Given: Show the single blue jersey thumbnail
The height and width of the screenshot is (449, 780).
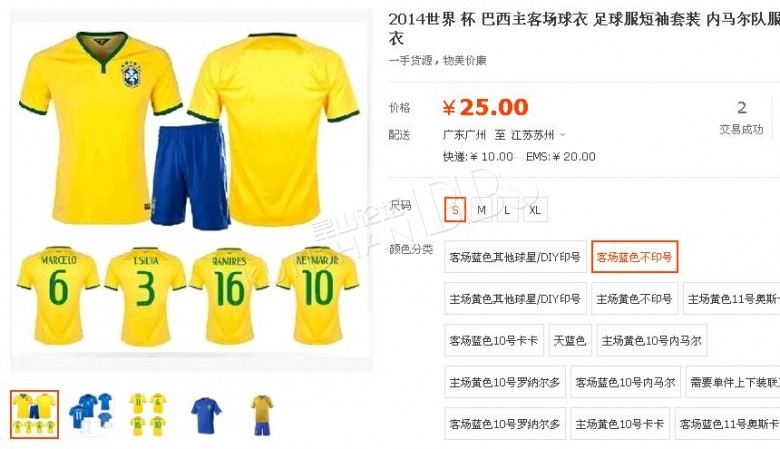Looking at the screenshot, I should tap(206, 414).
